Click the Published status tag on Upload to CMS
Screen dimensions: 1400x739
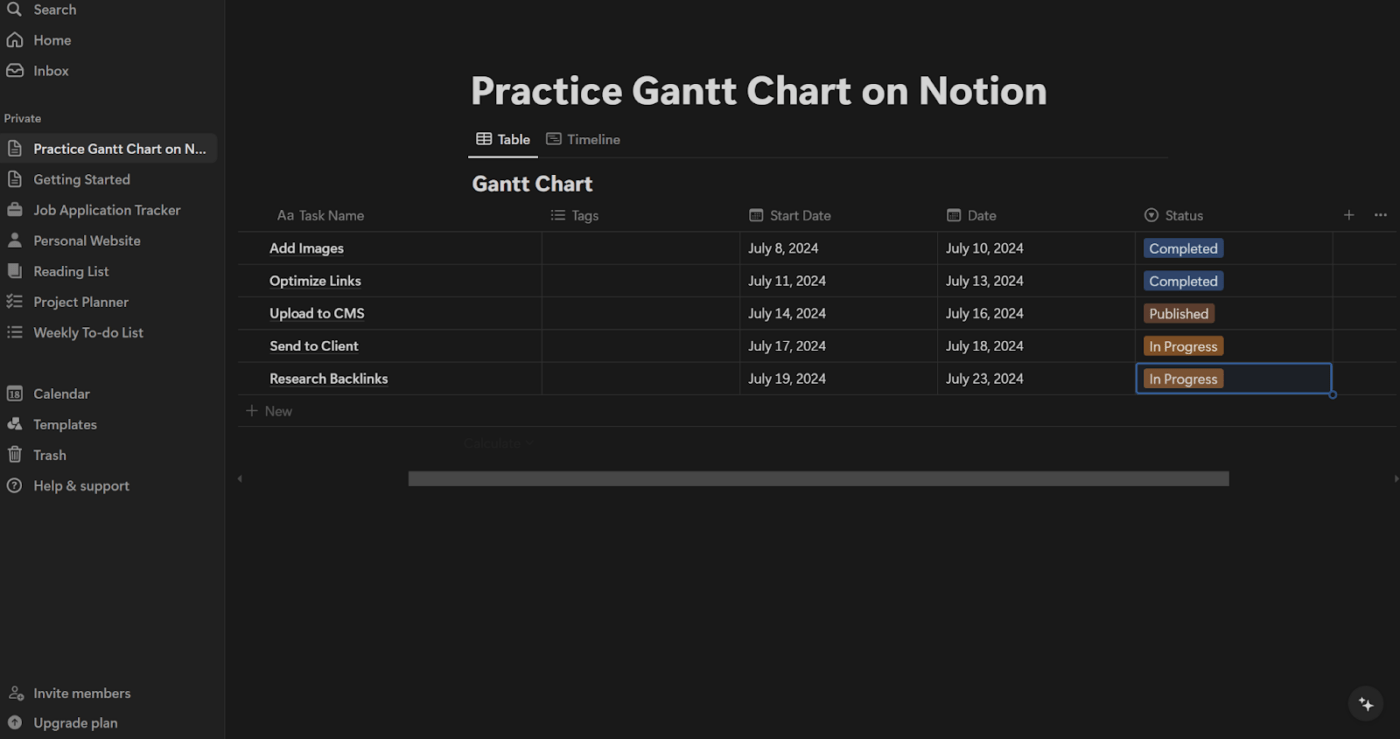tap(1178, 313)
